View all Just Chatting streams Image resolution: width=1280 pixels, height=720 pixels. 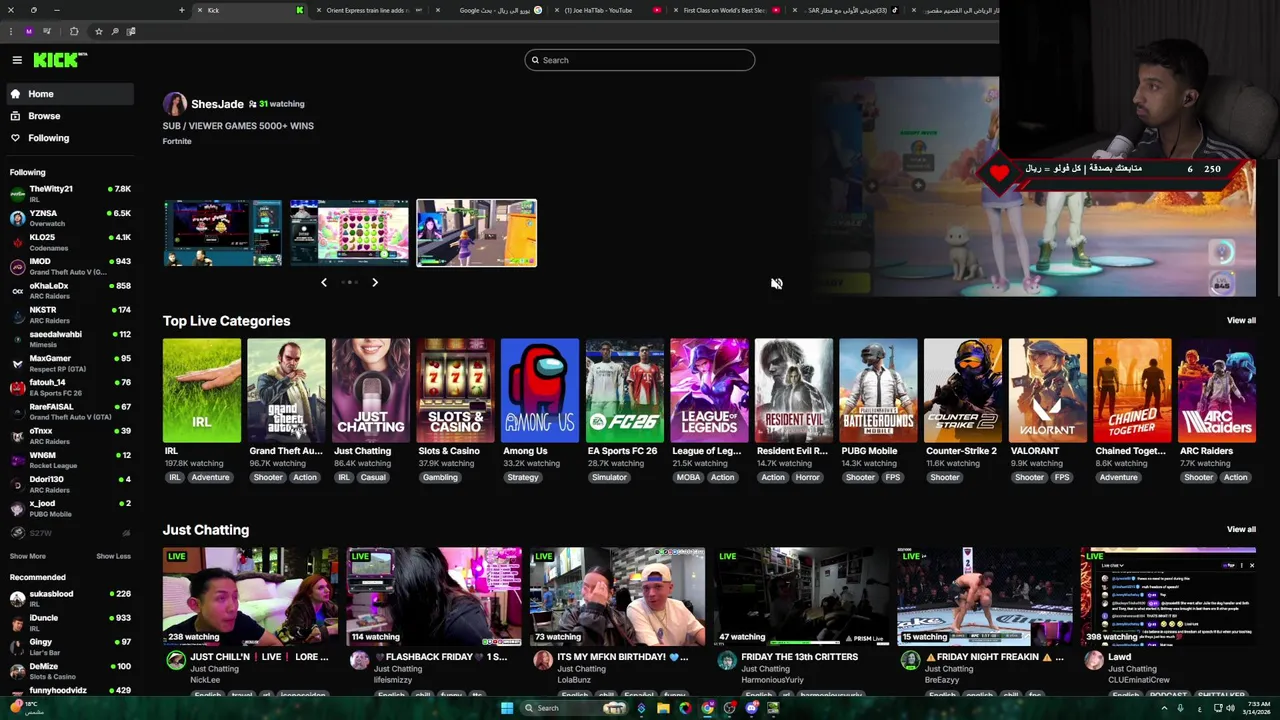[1241, 530]
